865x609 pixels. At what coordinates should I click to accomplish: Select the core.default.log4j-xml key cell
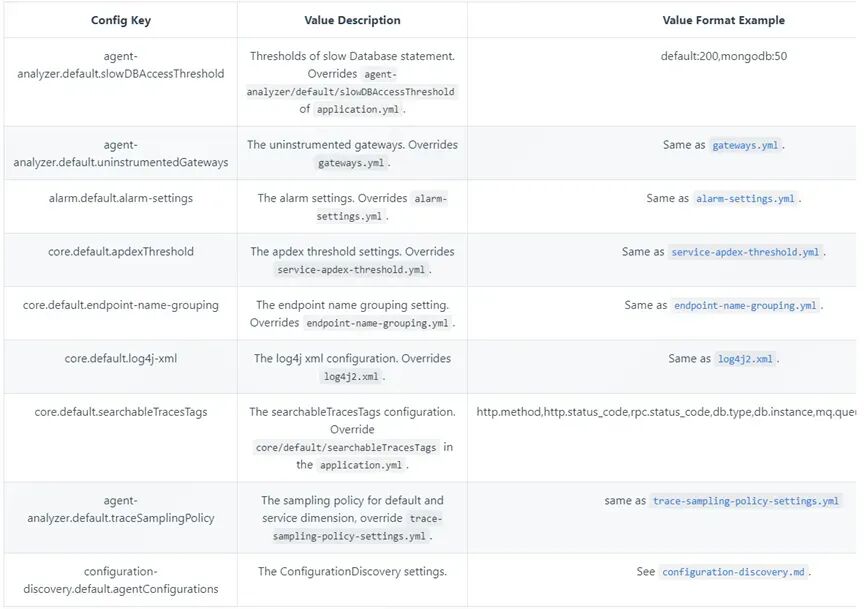click(121, 358)
